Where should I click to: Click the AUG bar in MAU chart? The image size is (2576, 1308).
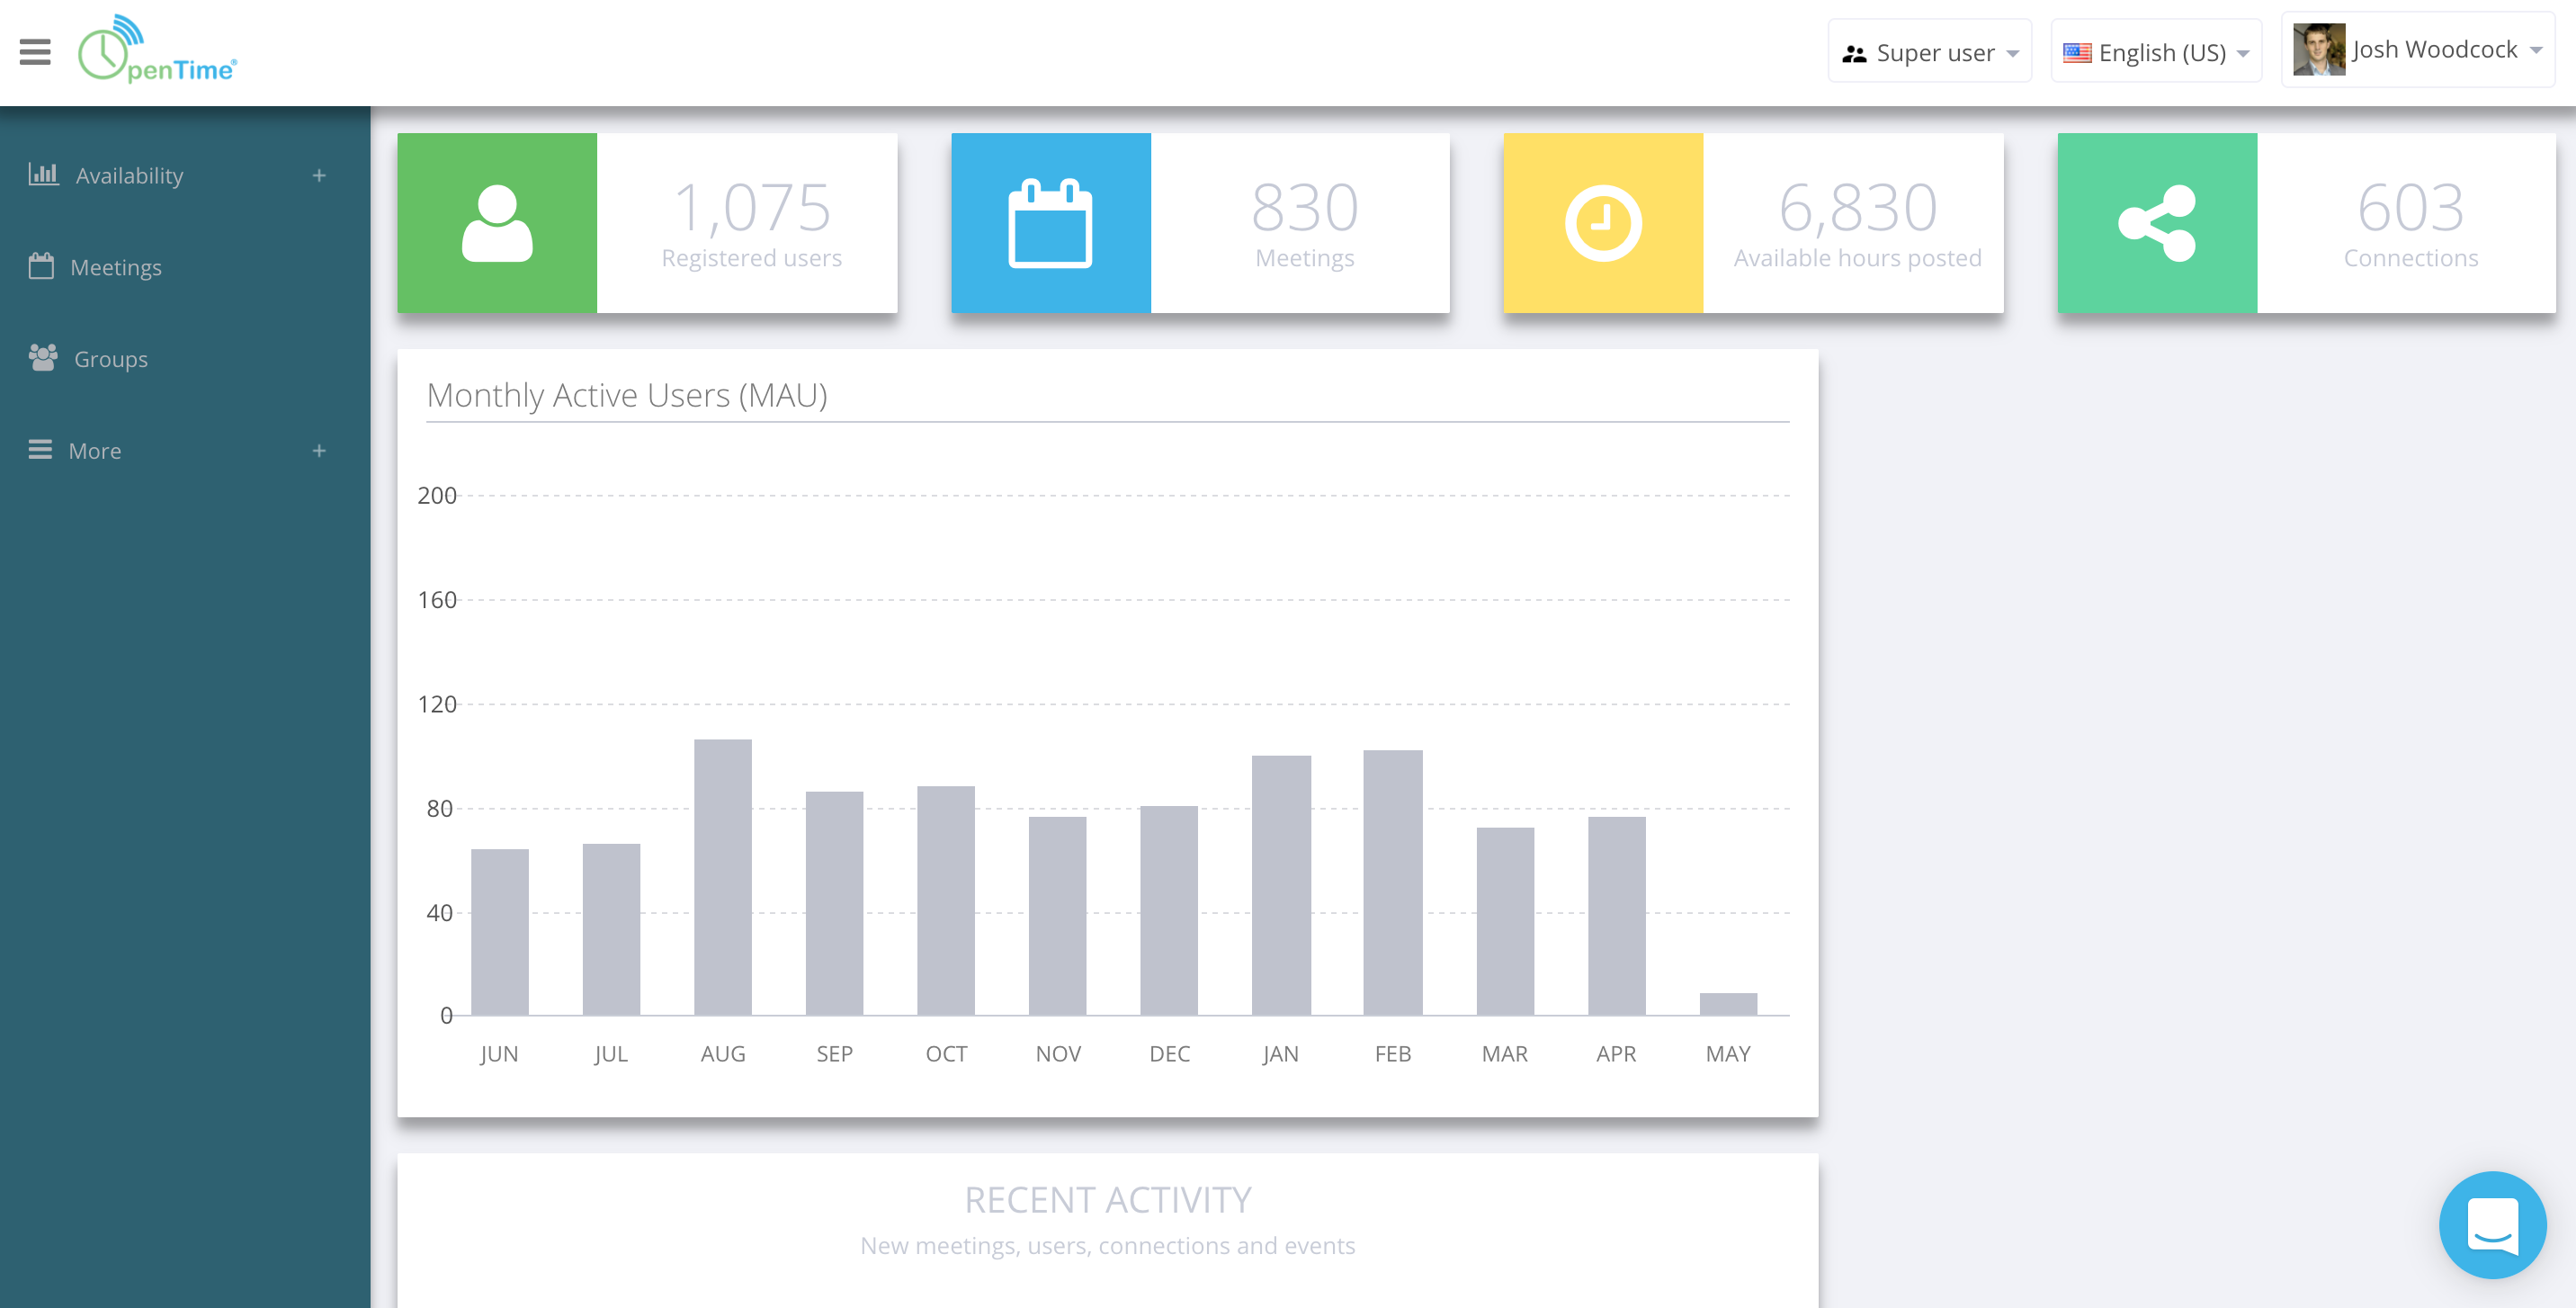click(722, 877)
